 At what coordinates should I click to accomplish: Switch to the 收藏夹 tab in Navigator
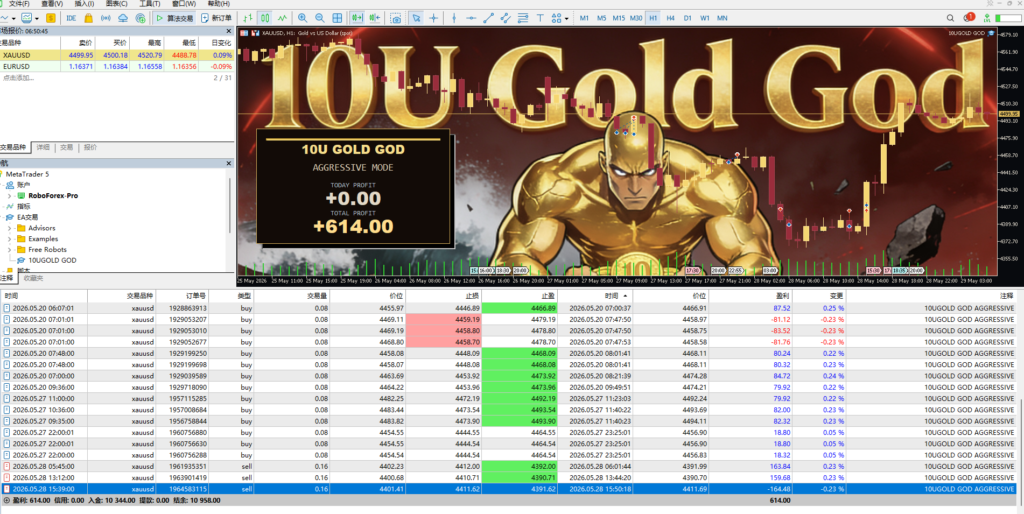click(x=33, y=278)
